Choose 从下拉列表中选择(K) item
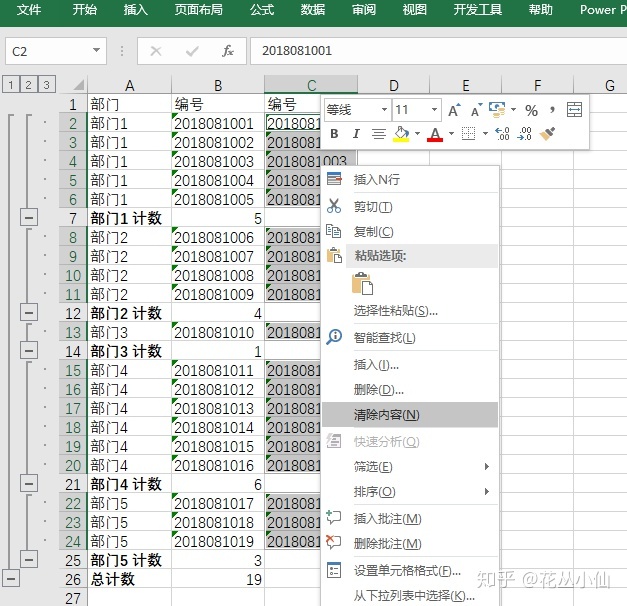 410,596
